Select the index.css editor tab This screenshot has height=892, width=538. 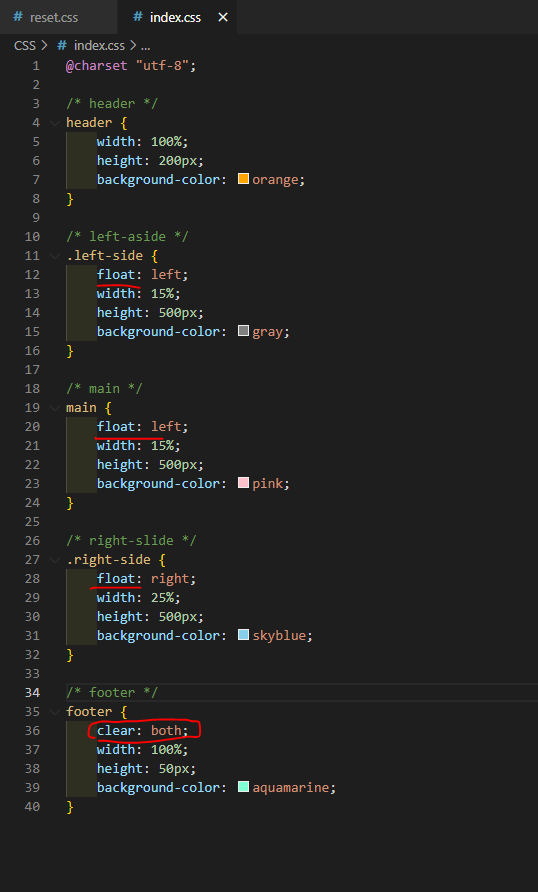[177, 17]
